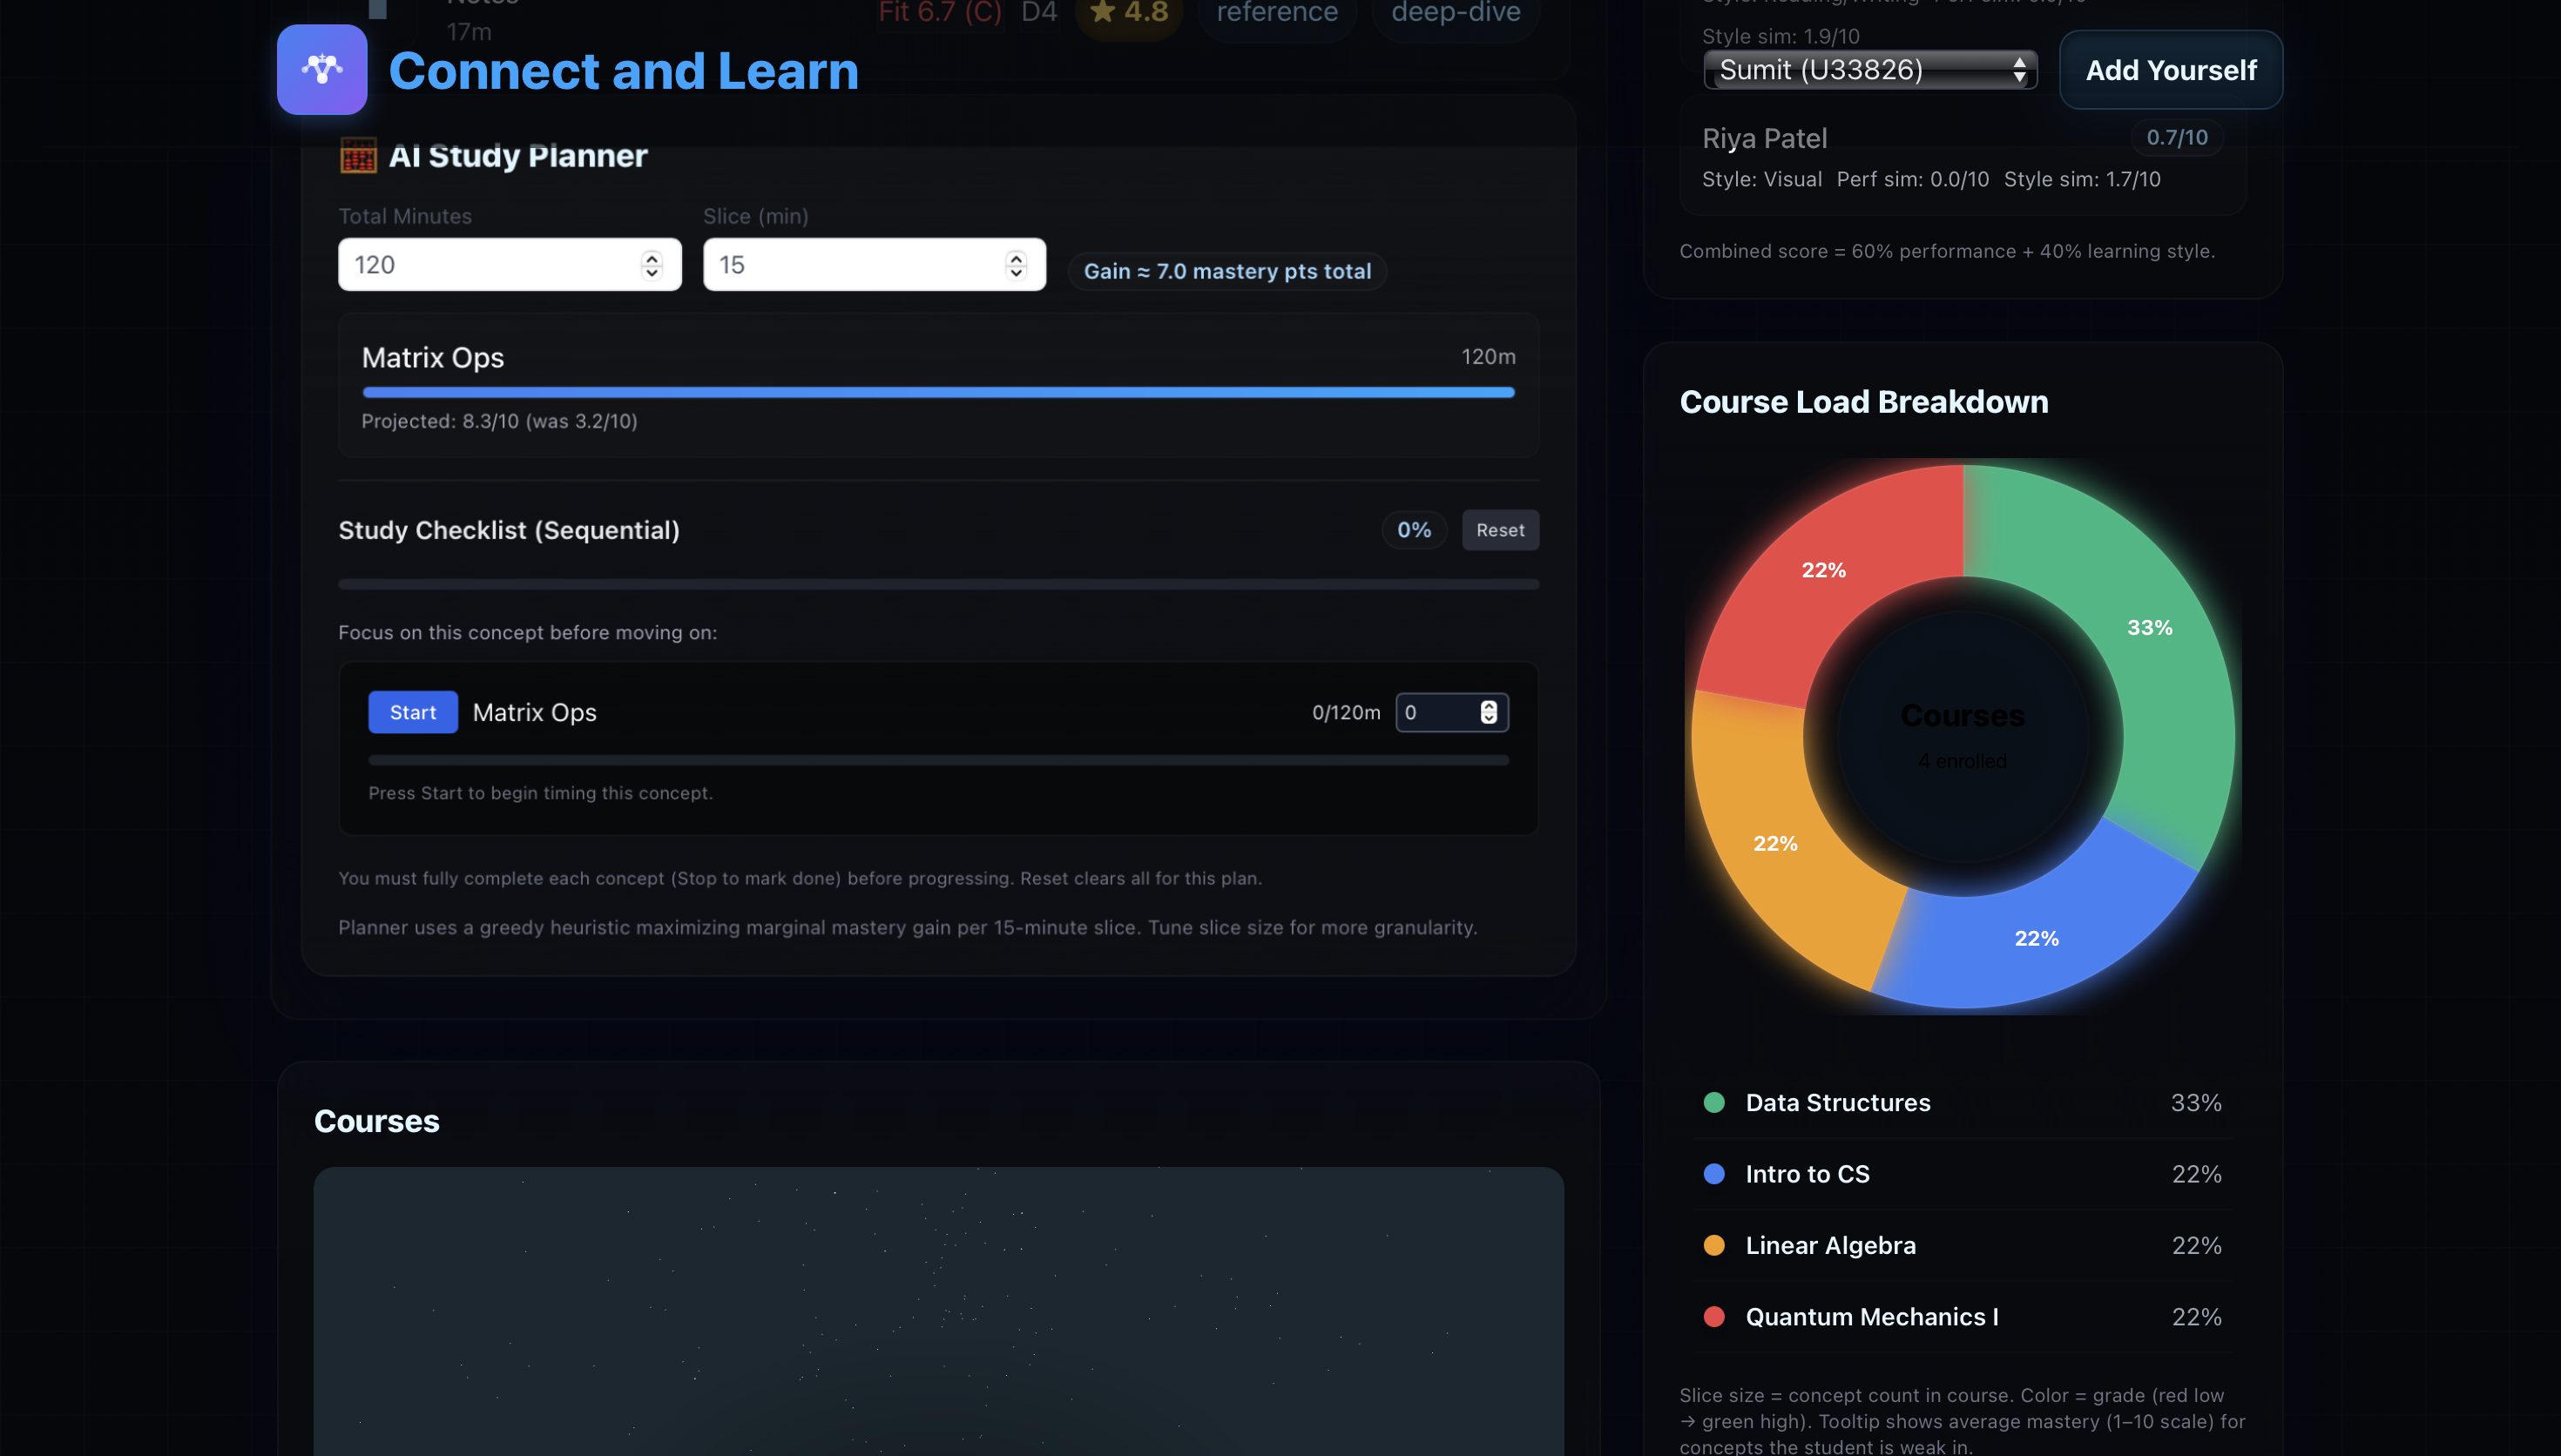The height and width of the screenshot is (1456, 2561).
Task: Click red Quantum Mechanics I legend dot
Action: pos(1714,1317)
